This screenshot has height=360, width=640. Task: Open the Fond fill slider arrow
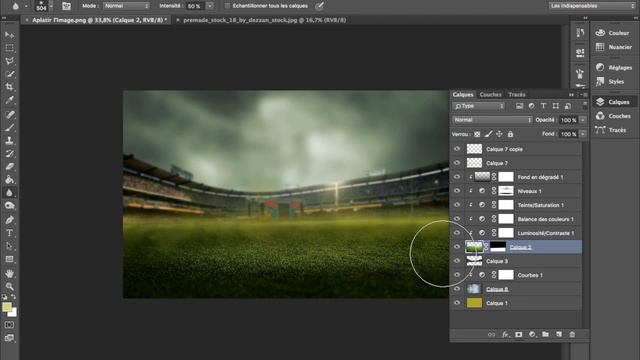pyautogui.click(x=583, y=134)
